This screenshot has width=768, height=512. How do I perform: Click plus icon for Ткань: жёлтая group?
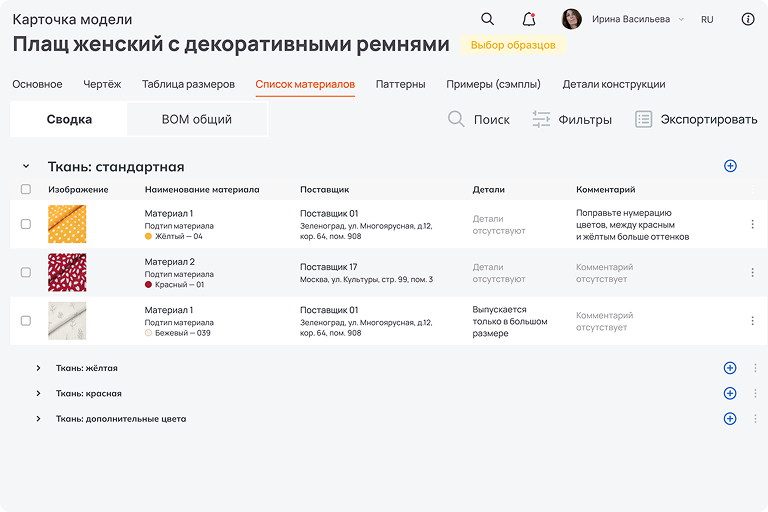(x=730, y=368)
